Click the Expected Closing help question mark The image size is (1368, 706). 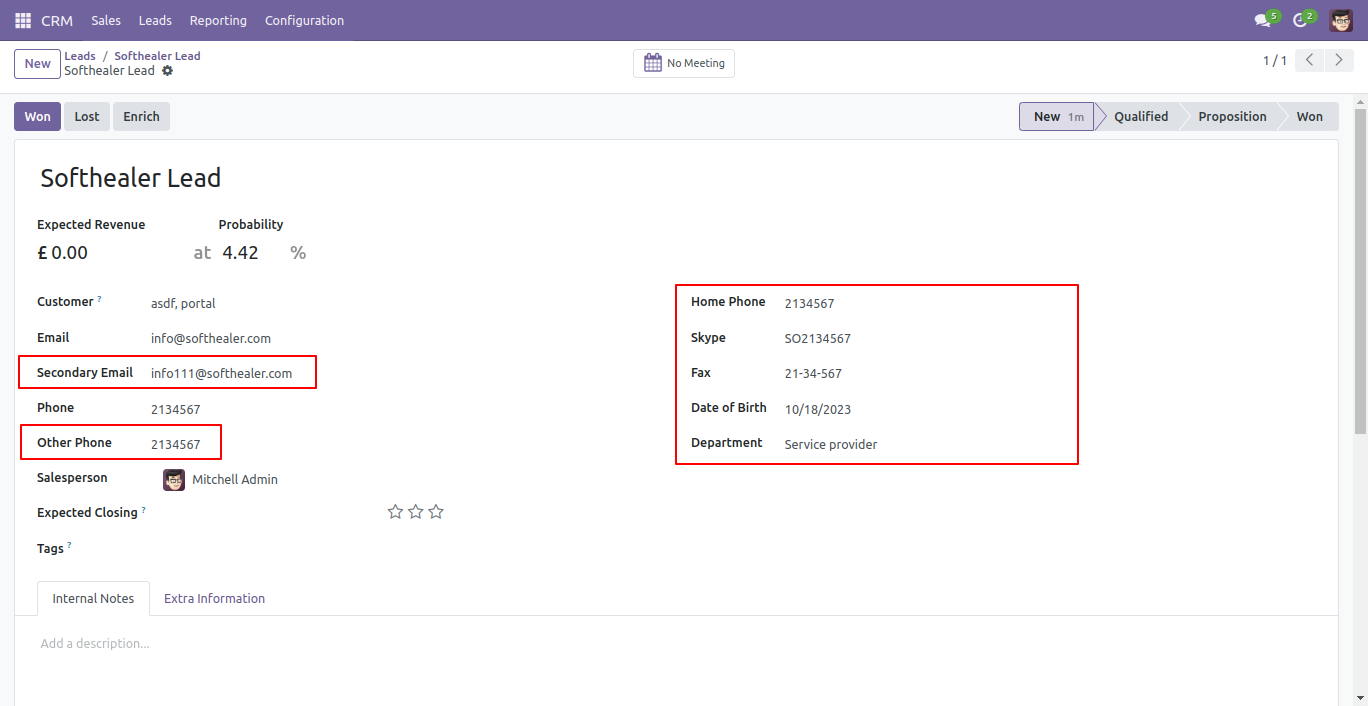143,509
